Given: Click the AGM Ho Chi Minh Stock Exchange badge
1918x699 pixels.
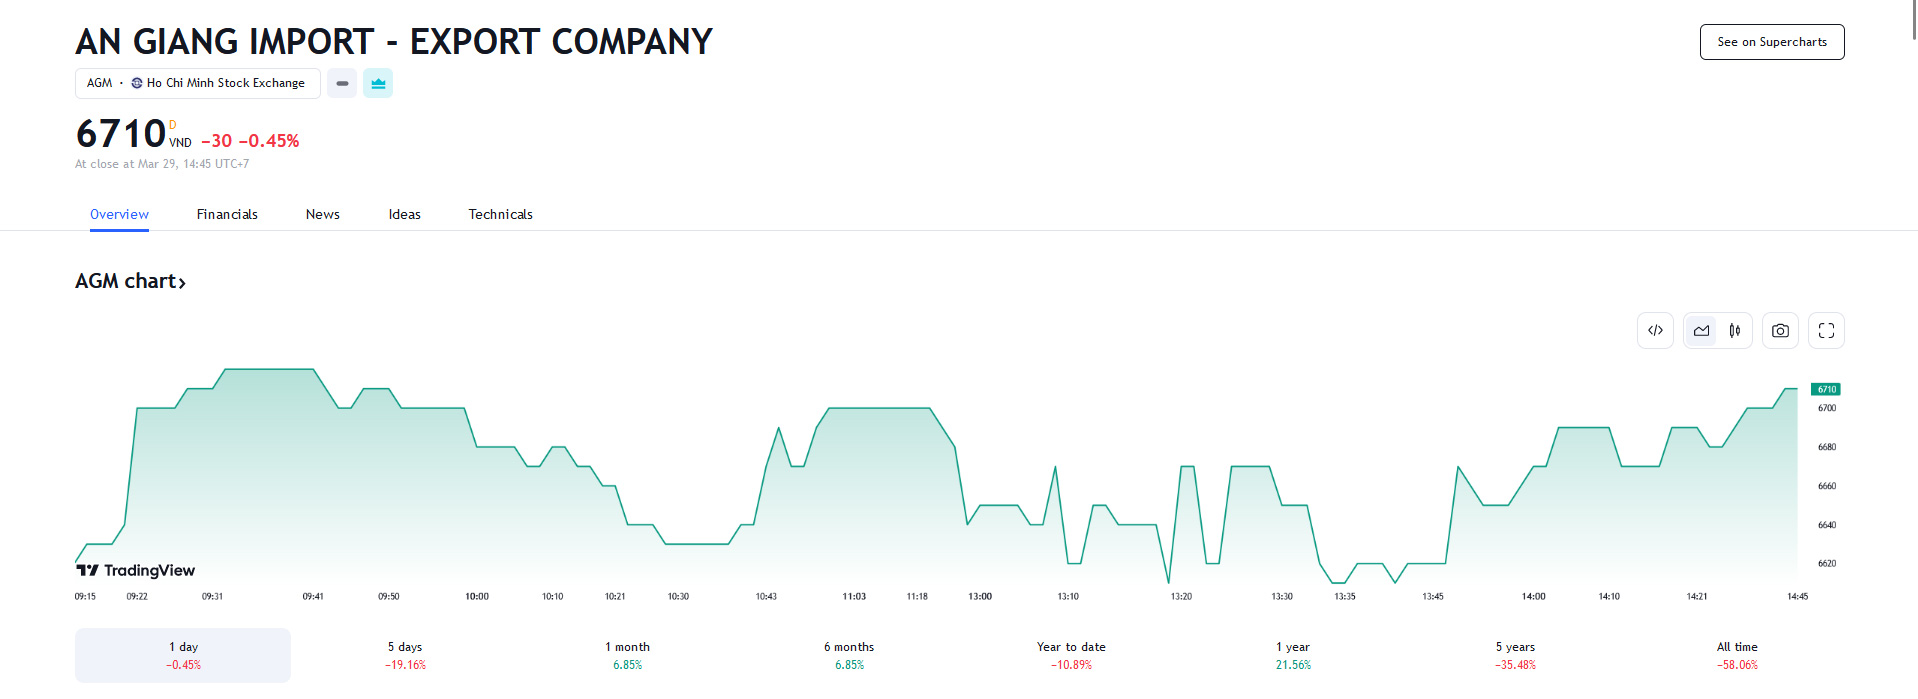Looking at the screenshot, I should (197, 84).
